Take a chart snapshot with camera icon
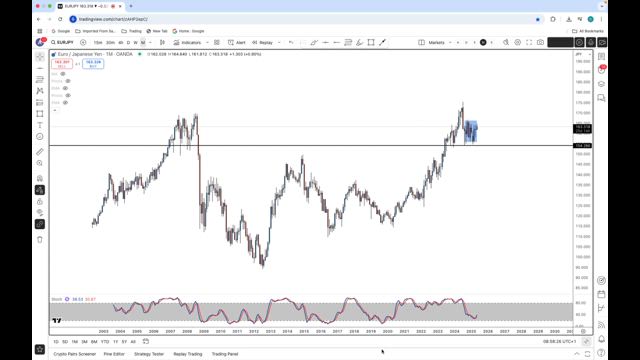640x360 pixels. pos(540,42)
